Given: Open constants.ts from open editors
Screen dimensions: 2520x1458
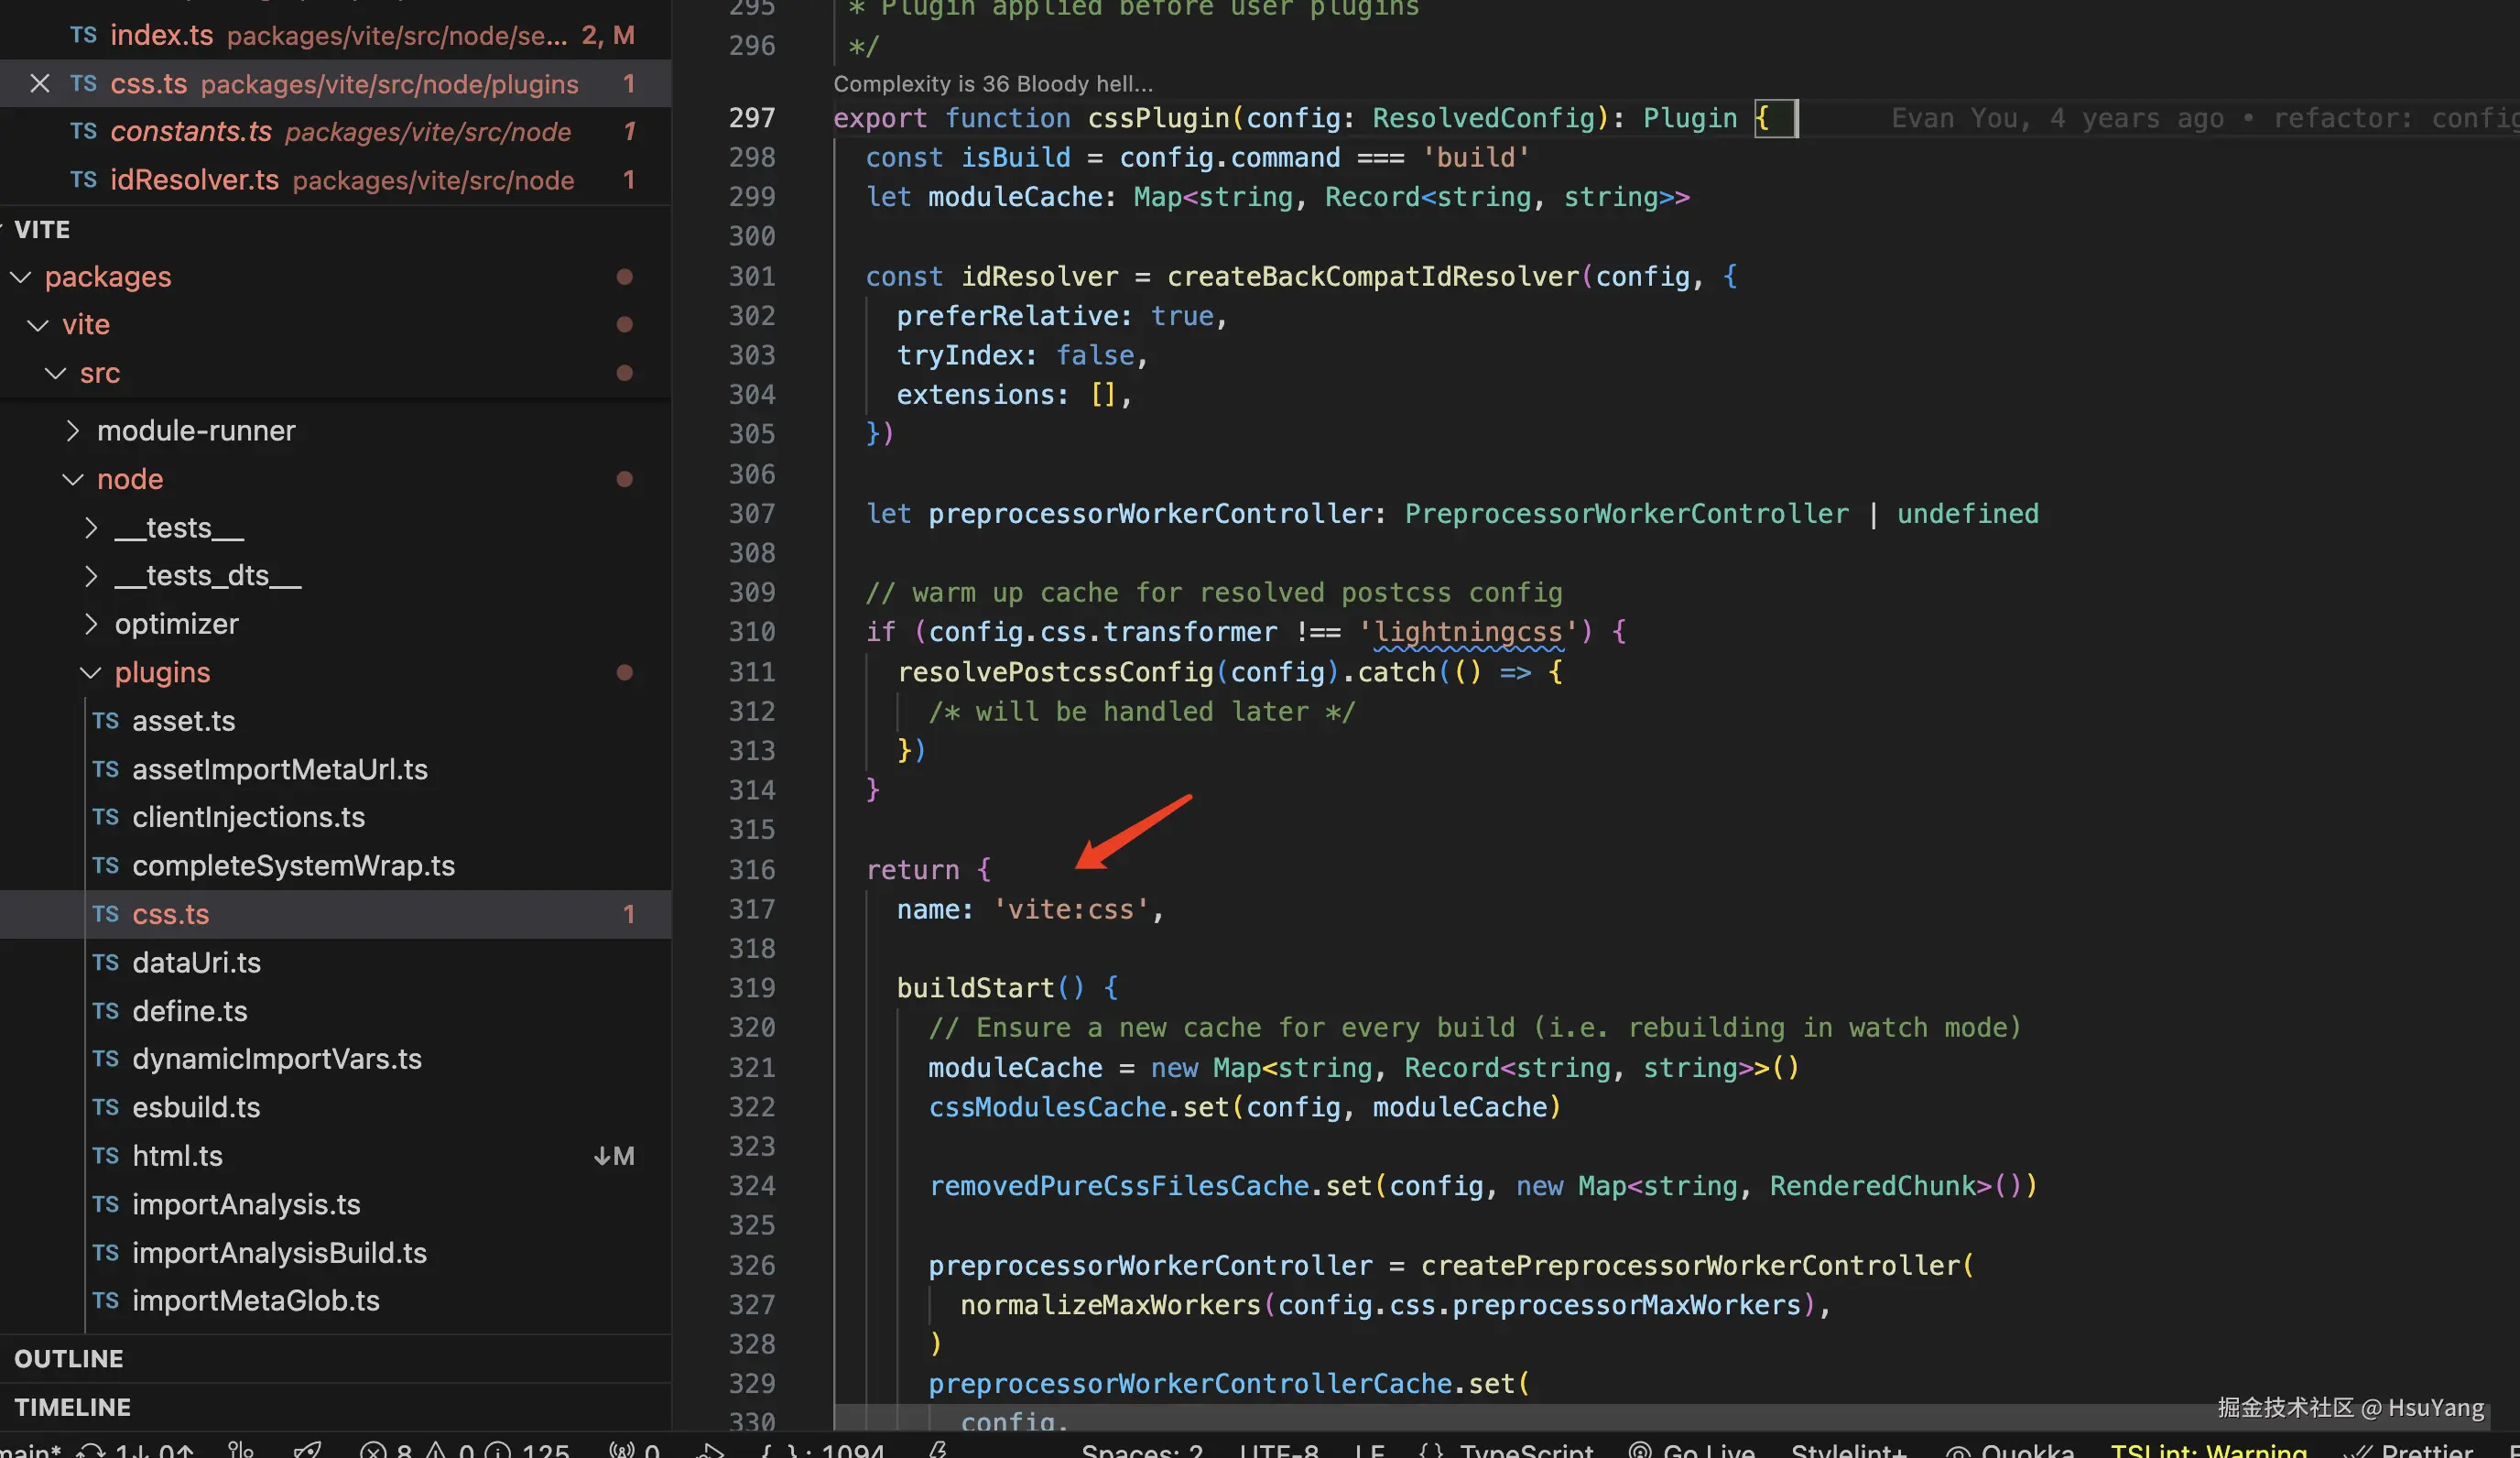Looking at the screenshot, I should [191, 132].
